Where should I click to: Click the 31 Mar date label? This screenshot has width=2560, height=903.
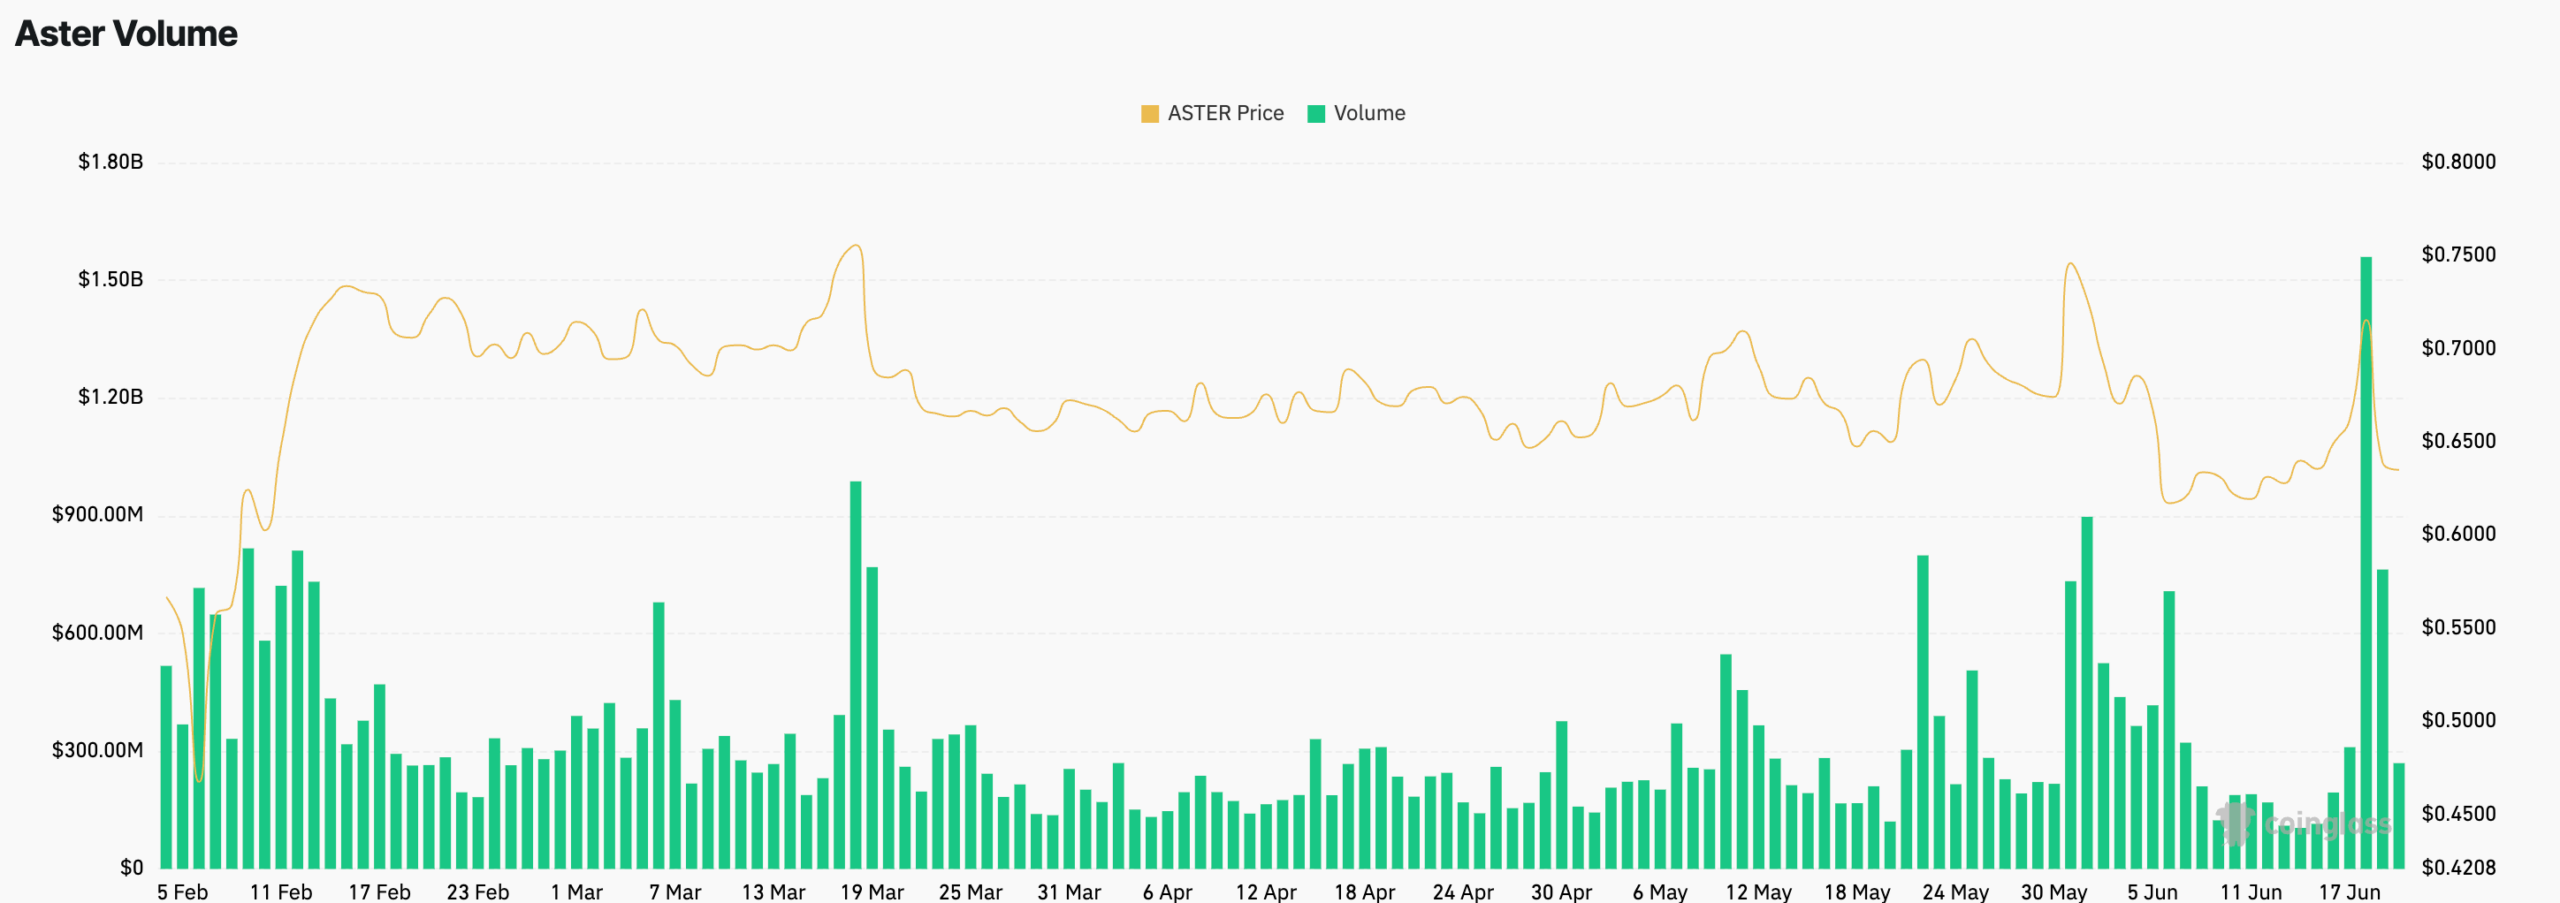1069,892
